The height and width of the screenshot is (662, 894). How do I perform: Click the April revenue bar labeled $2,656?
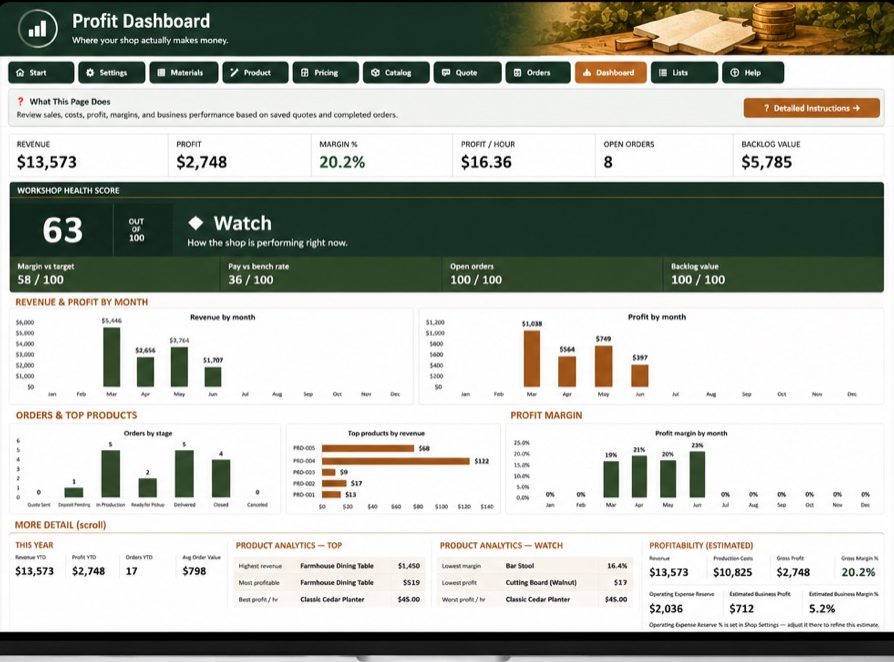click(145, 372)
